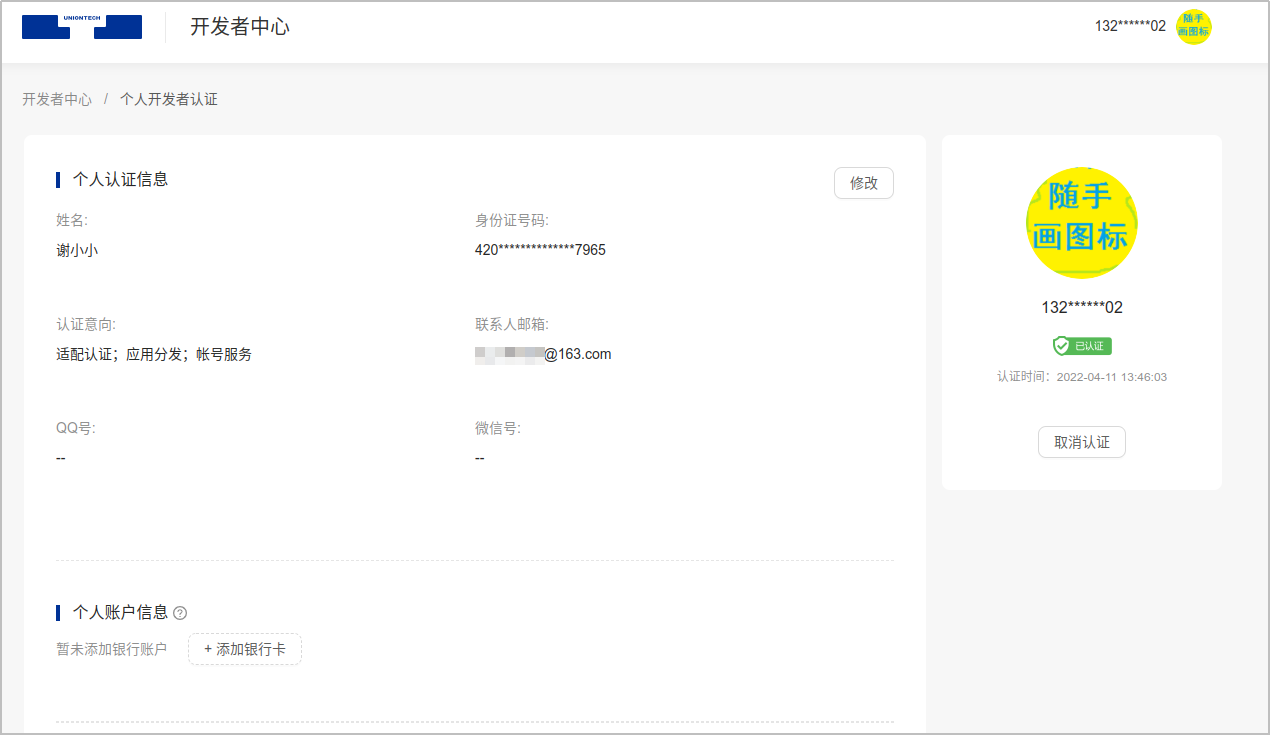Screen dimensions: 1272x737
Task: Click the 开发者中心 header title
Action: coord(240,27)
